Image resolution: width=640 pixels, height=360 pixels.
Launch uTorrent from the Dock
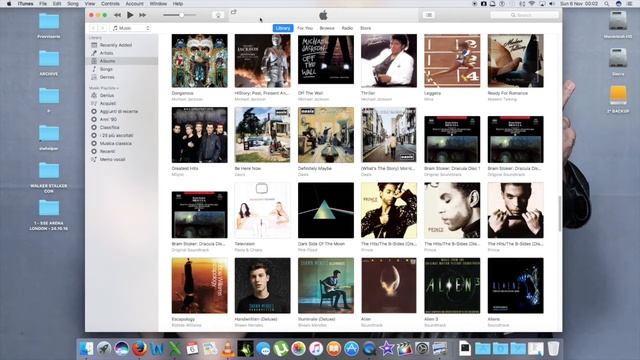[281, 349]
